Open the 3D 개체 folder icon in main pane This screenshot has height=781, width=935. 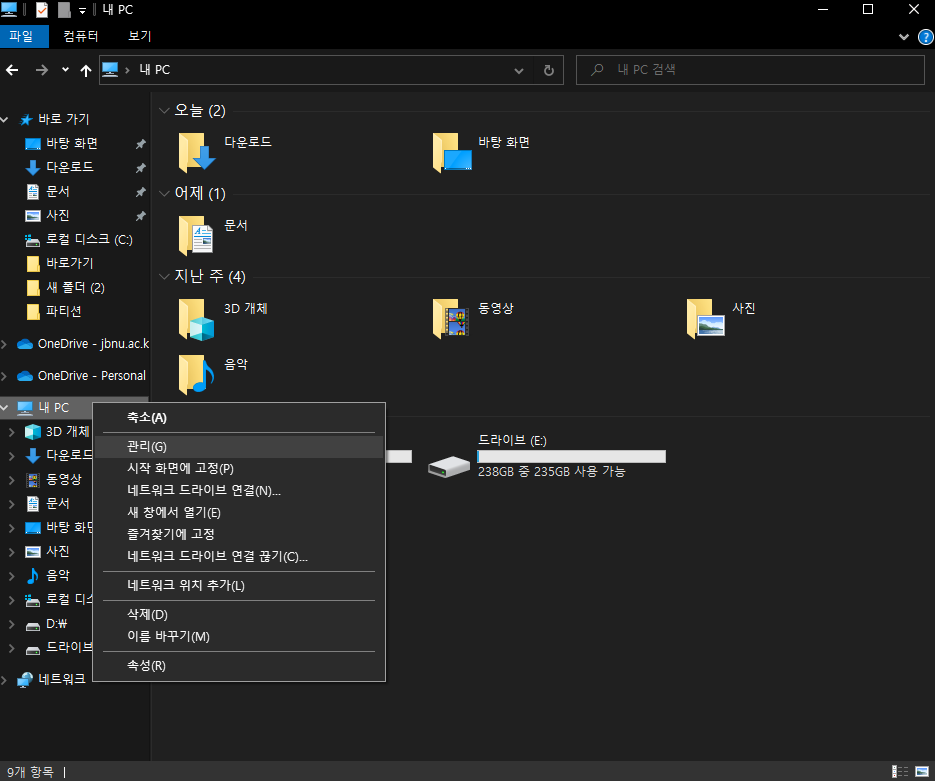coord(196,320)
